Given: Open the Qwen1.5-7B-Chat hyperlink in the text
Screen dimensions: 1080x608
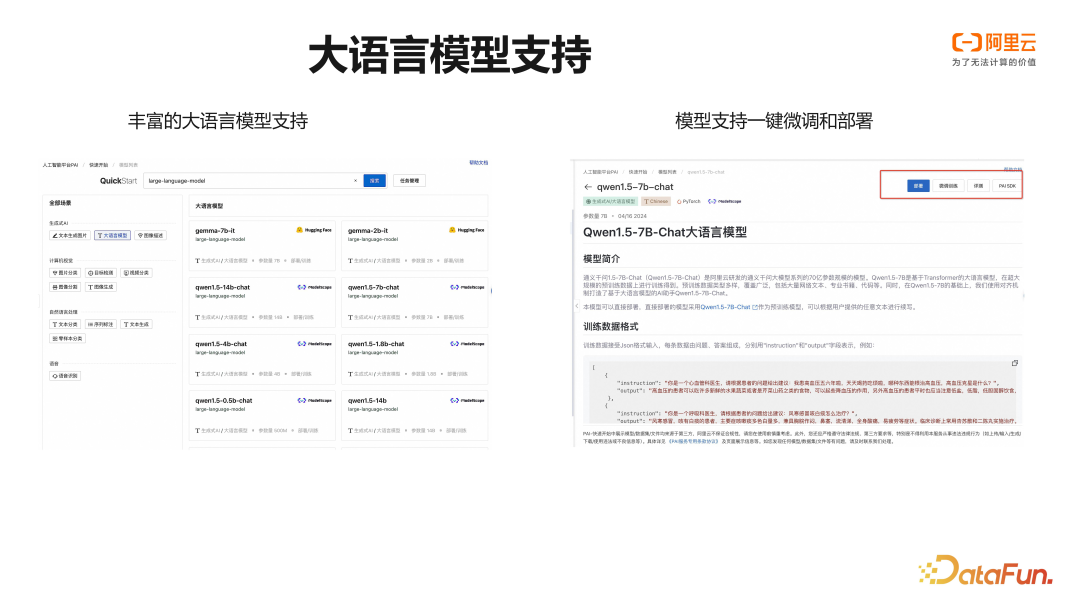Looking at the screenshot, I should point(726,308).
